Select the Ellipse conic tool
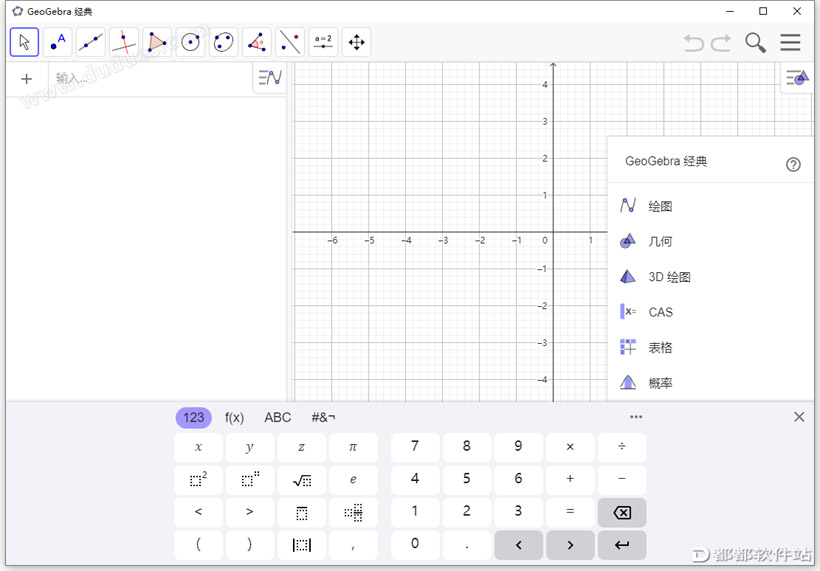The width and height of the screenshot is (820, 571). pyautogui.click(x=223, y=42)
